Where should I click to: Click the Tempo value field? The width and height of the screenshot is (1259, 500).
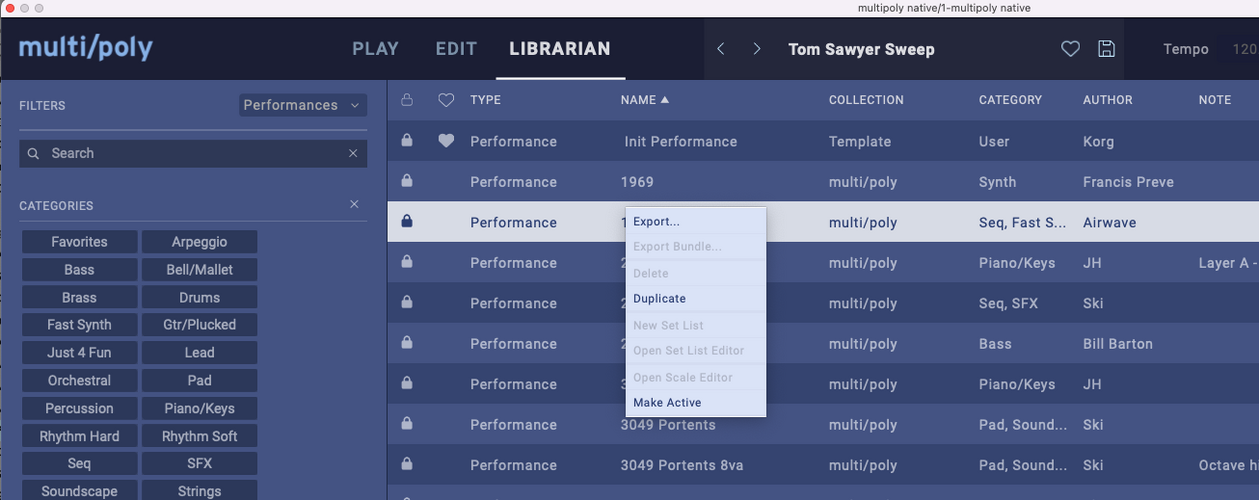[x=1244, y=49]
